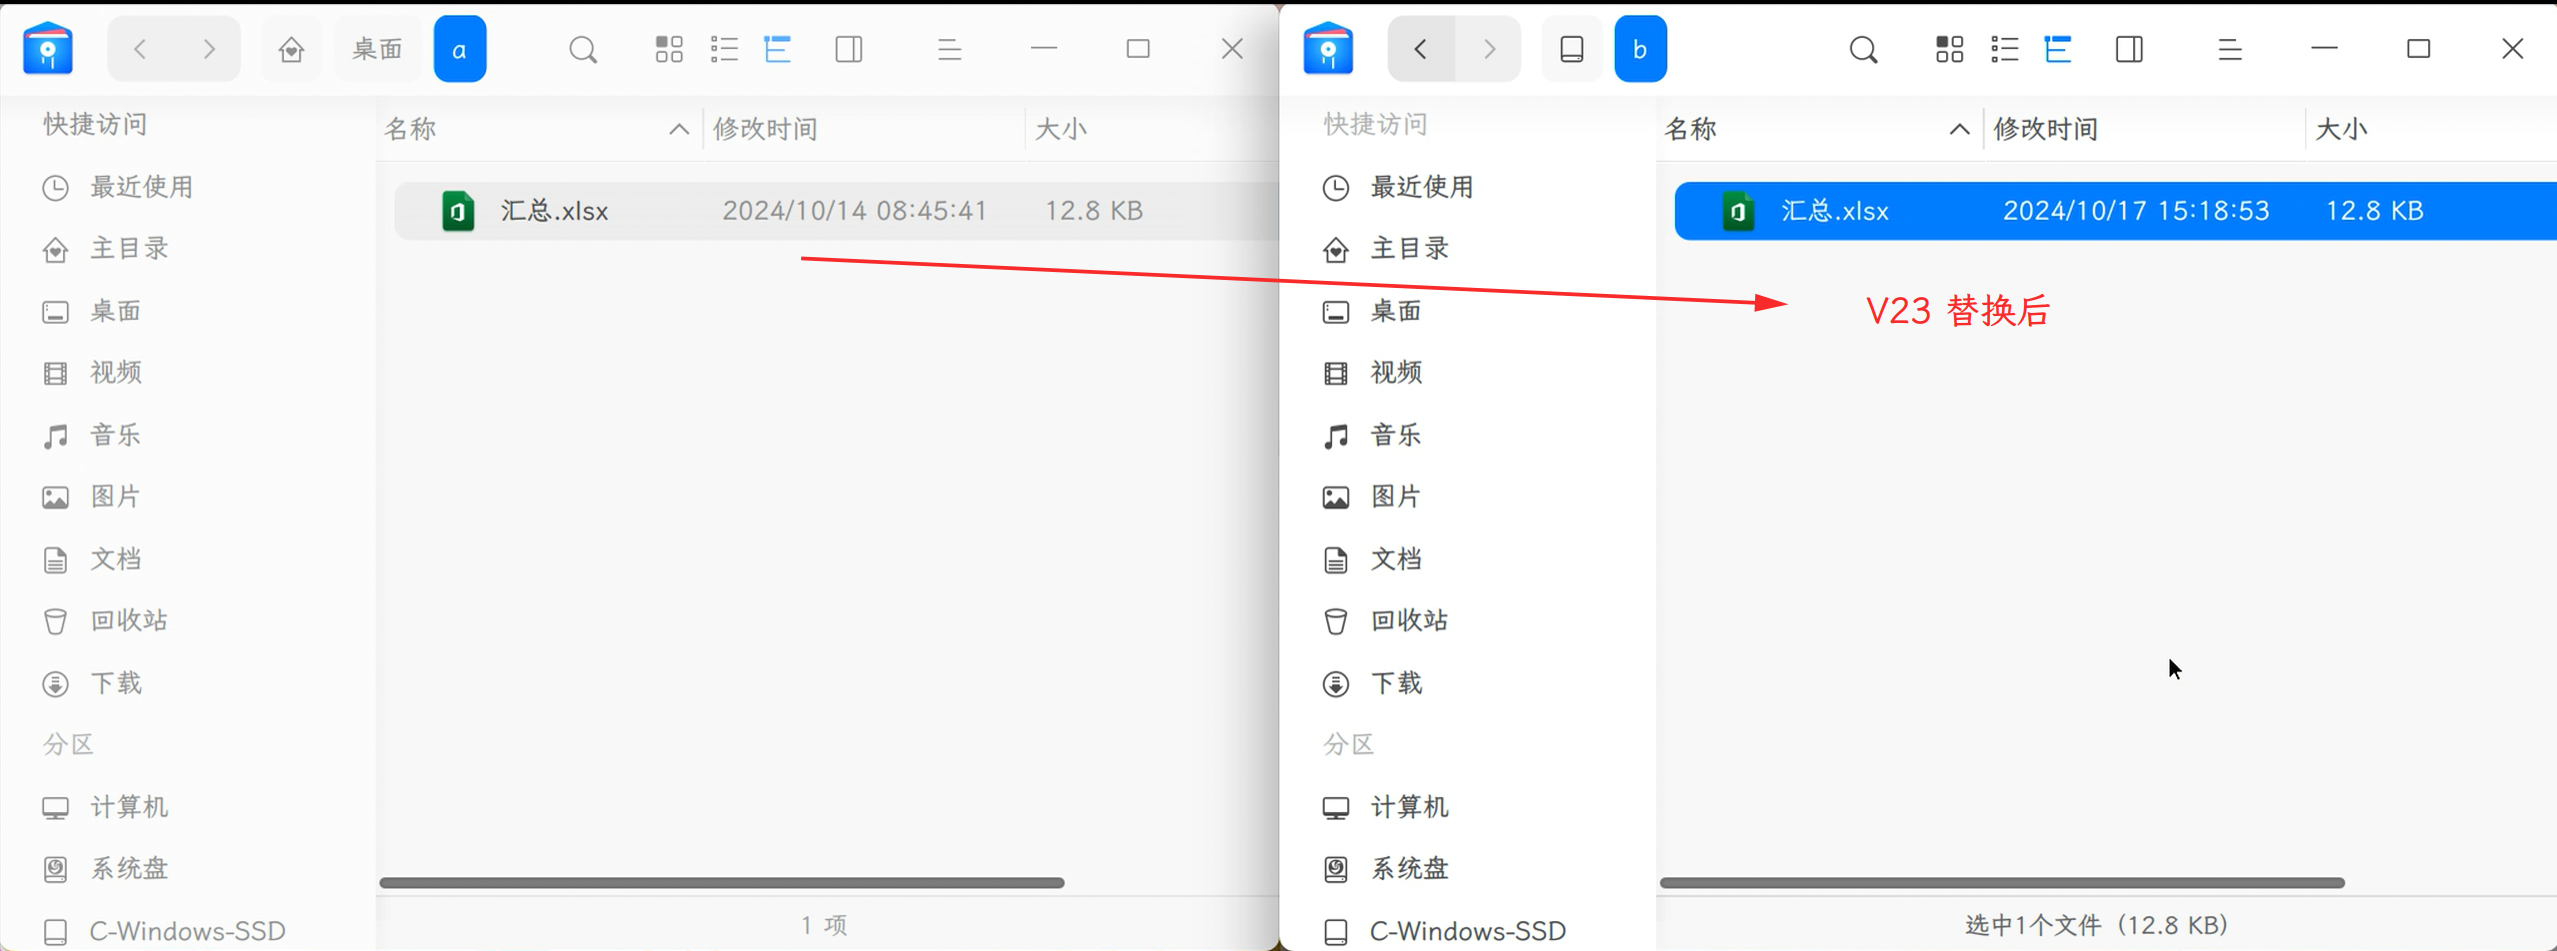
Task: Click the disk icon in right address bar
Action: [1571, 49]
